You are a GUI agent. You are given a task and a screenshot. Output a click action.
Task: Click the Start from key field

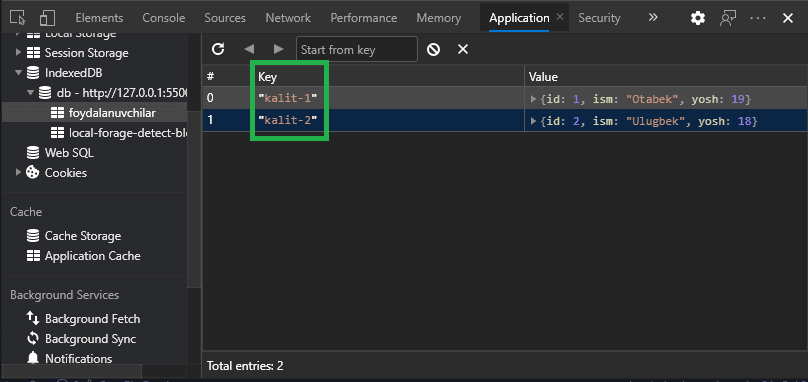tap(357, 49)
